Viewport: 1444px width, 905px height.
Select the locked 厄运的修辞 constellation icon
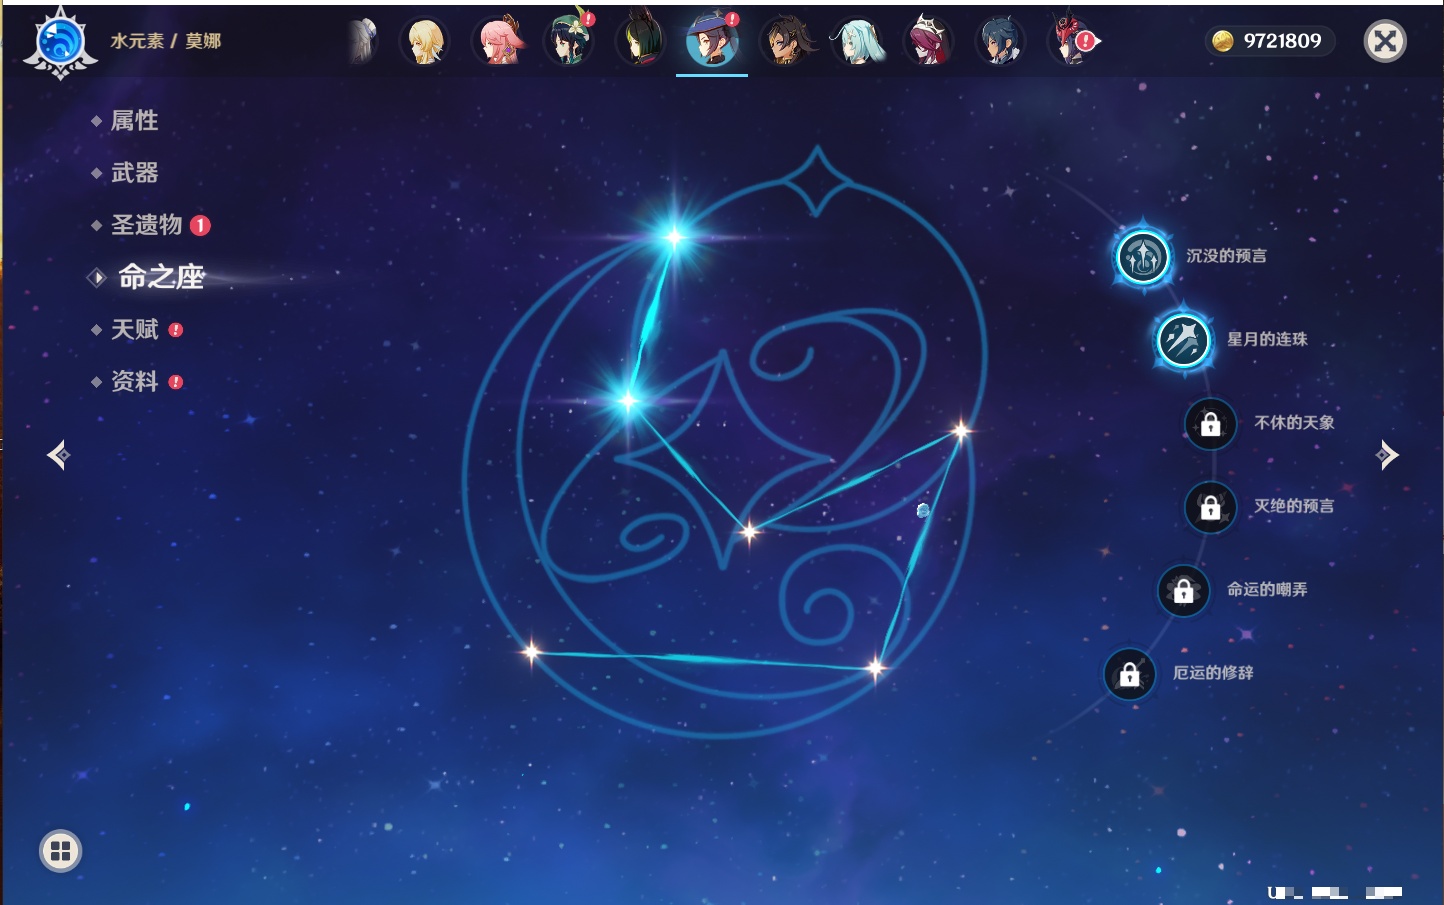pyautogui.click(x=1129, y=674)
